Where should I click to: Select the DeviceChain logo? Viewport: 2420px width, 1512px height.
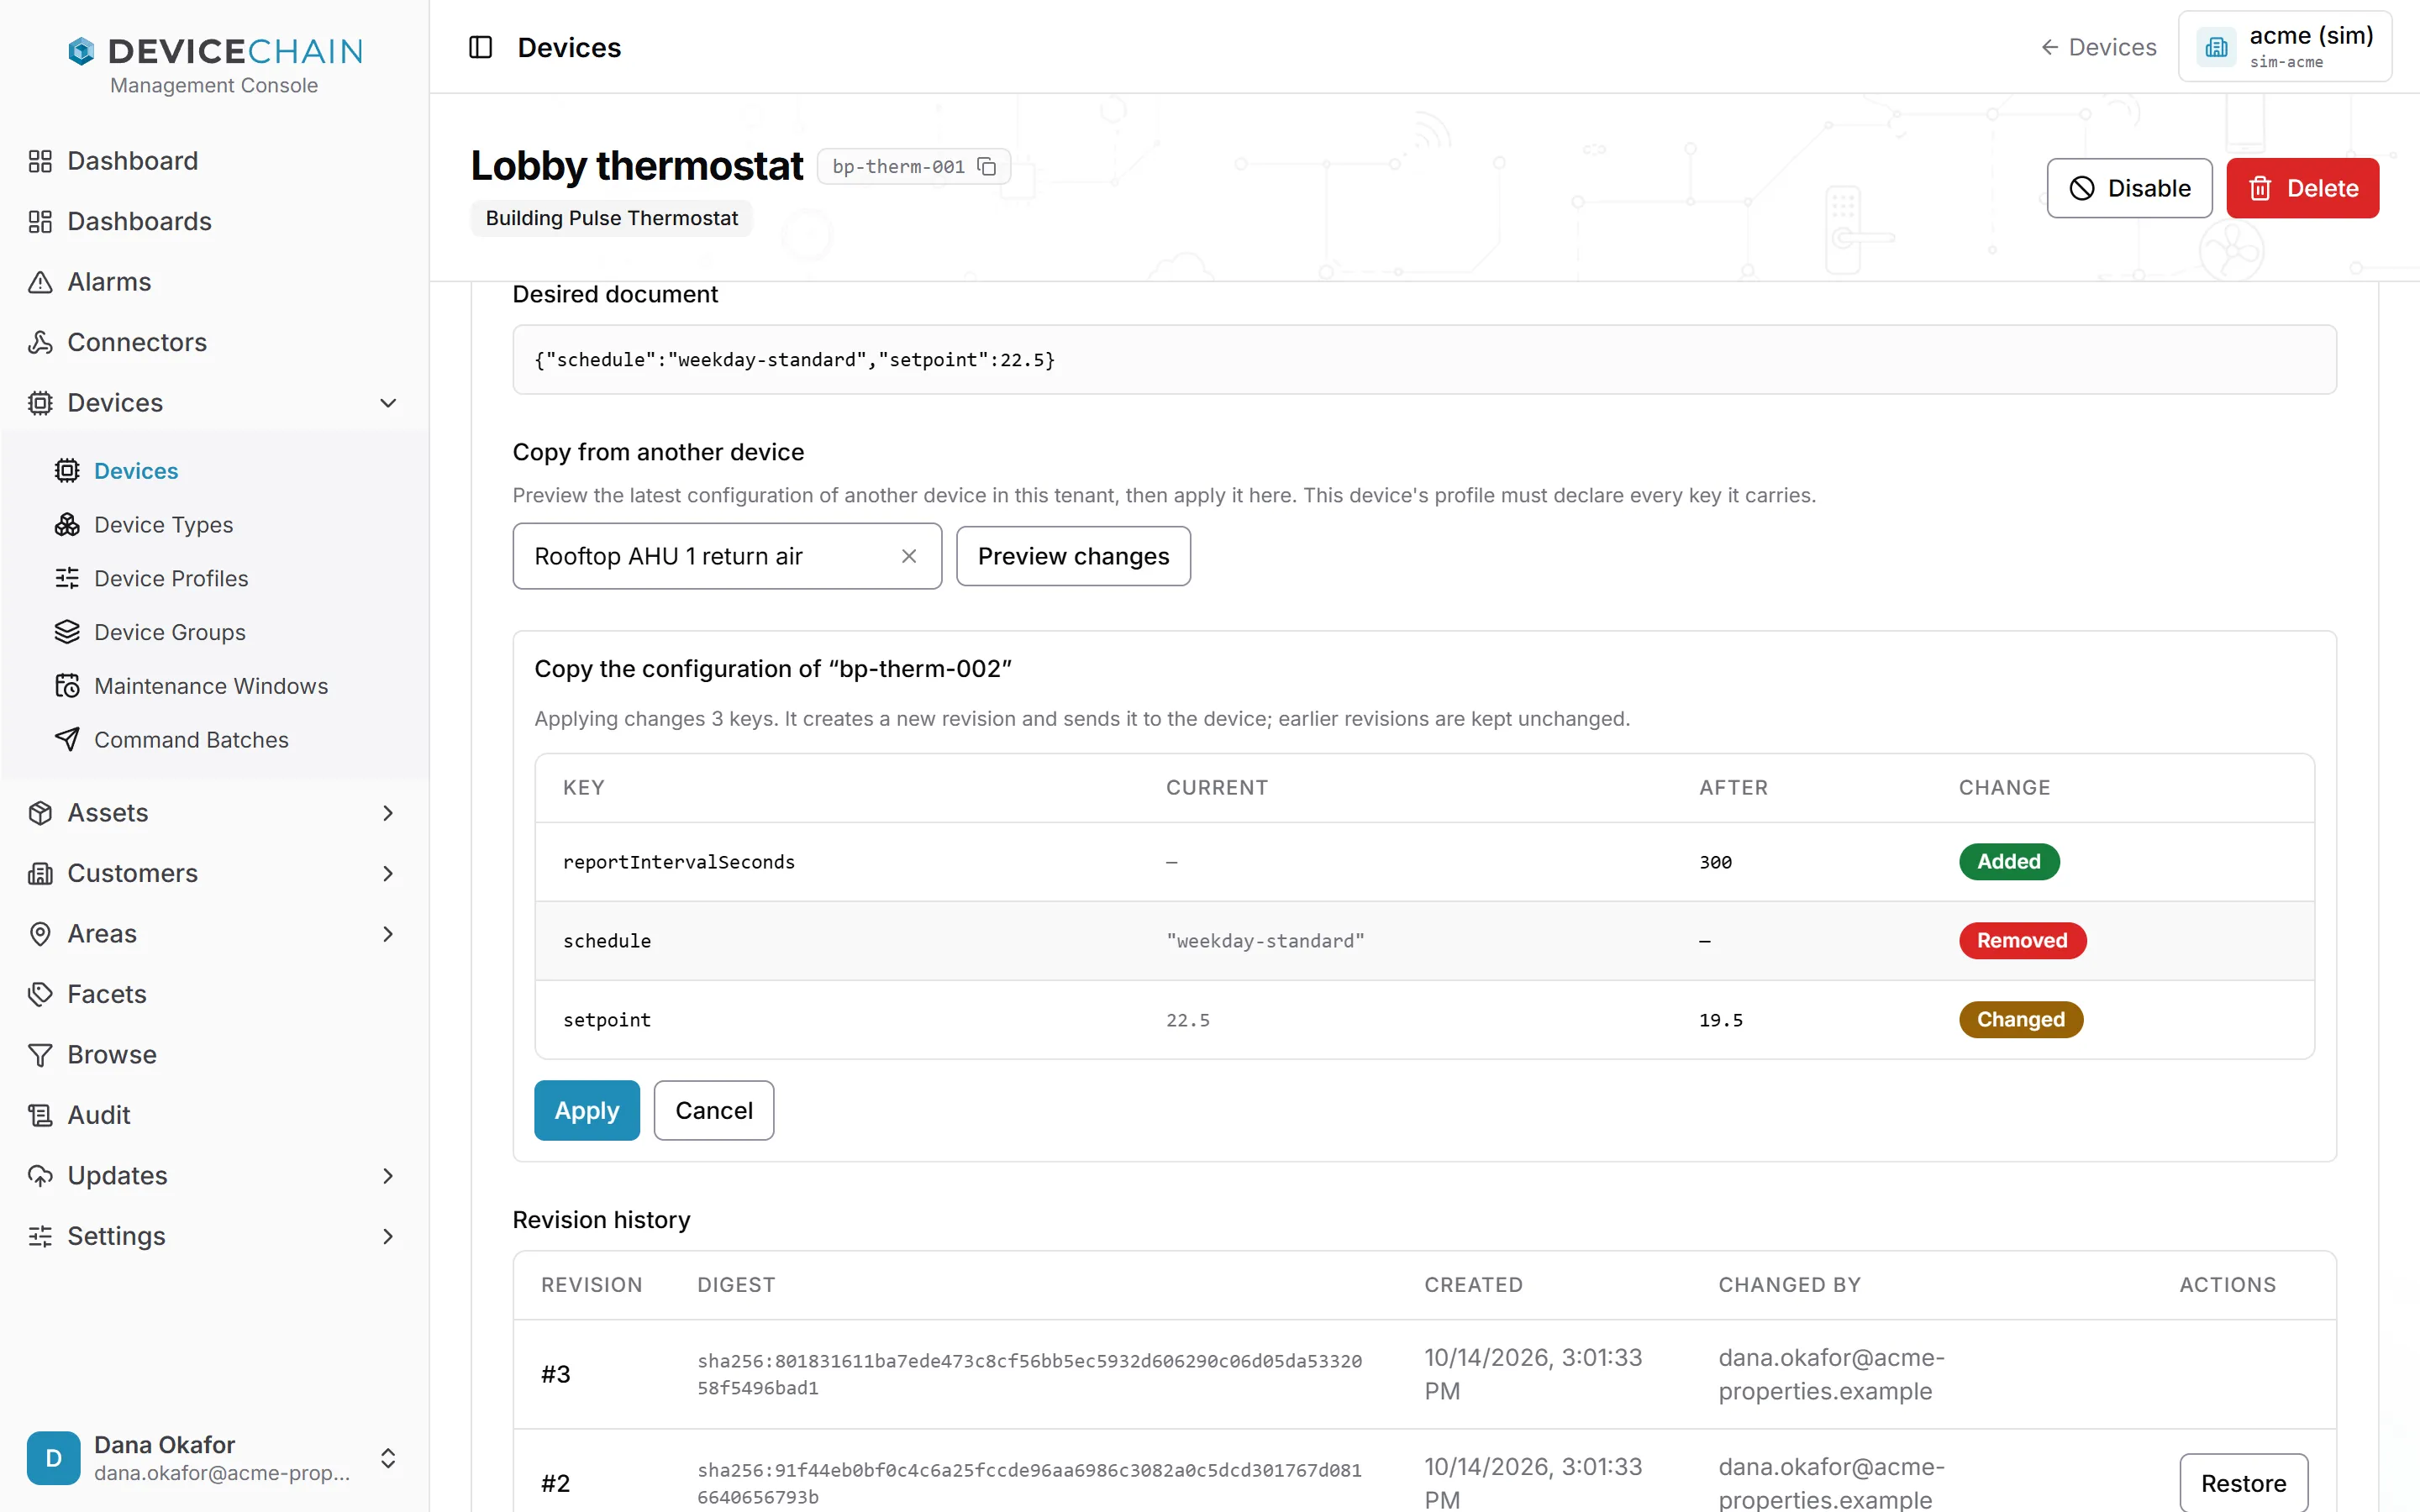(215, 51)
